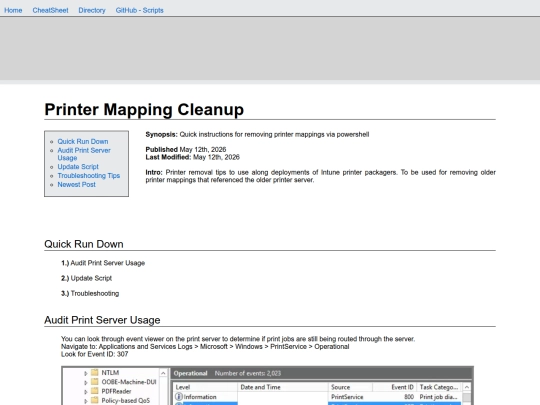Click the tree pane scroll up arrow

tap(163, 373)
